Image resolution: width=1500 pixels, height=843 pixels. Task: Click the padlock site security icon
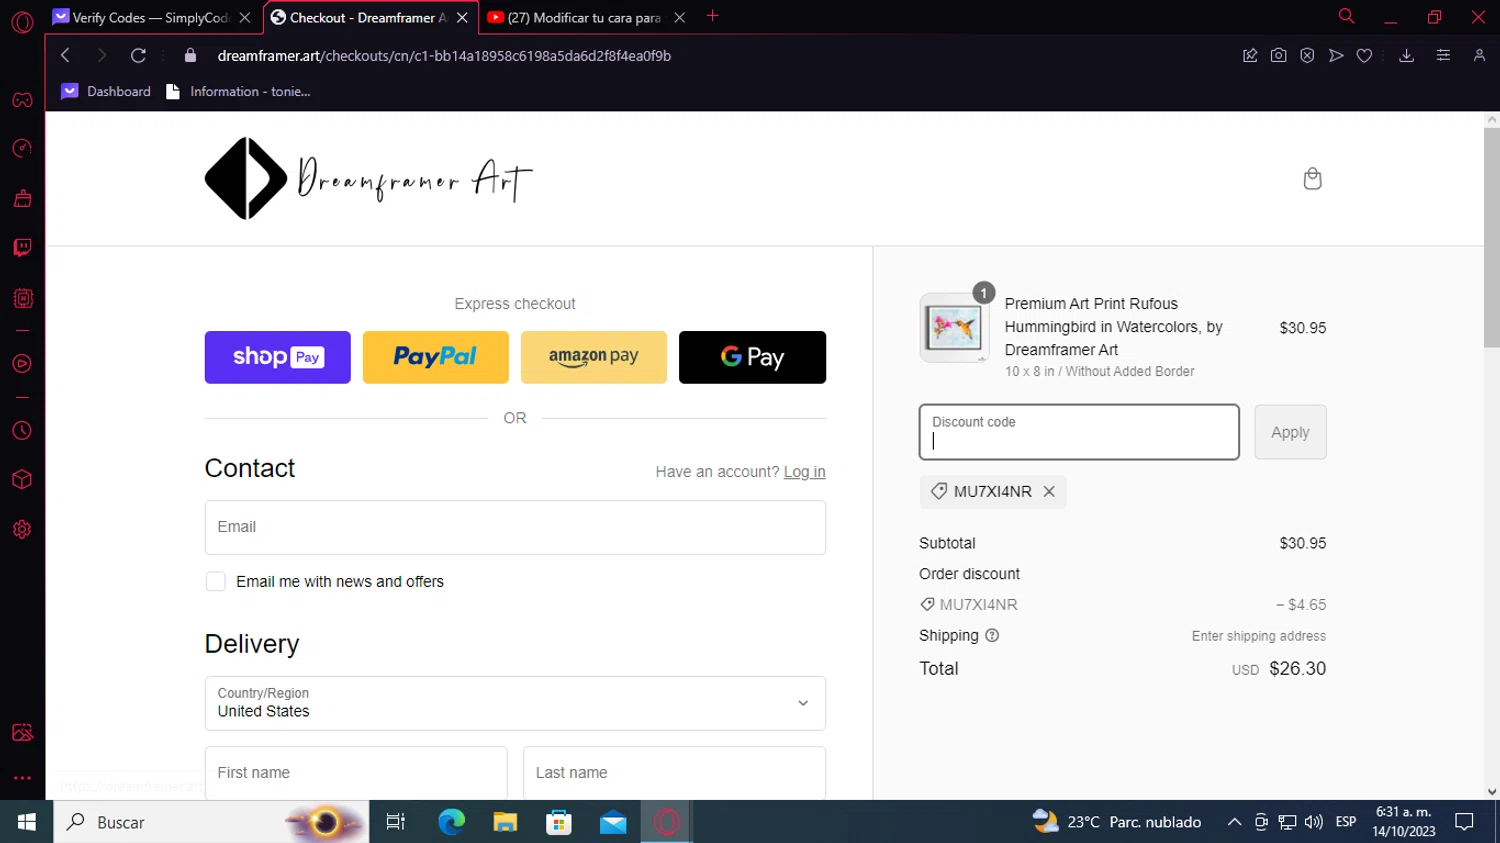(x=191, y=56)
